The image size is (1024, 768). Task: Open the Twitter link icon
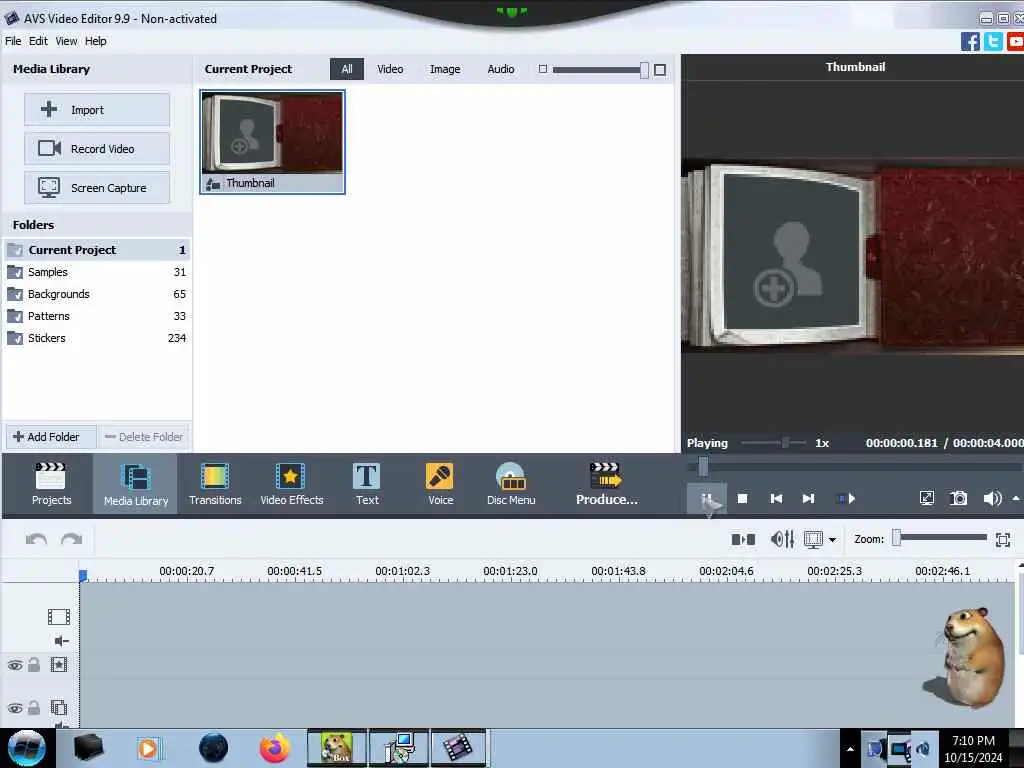click(993, 41)
